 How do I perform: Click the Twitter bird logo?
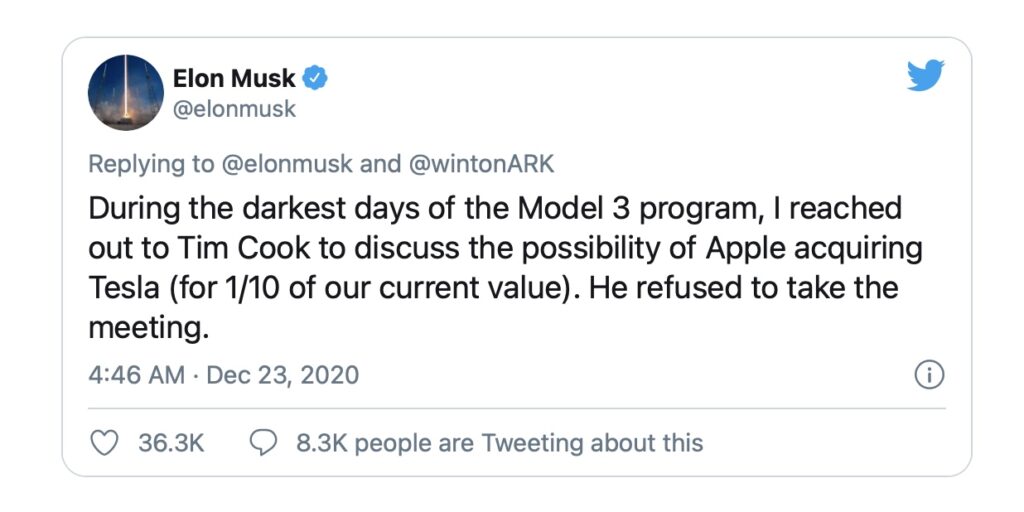pos(926,75)
